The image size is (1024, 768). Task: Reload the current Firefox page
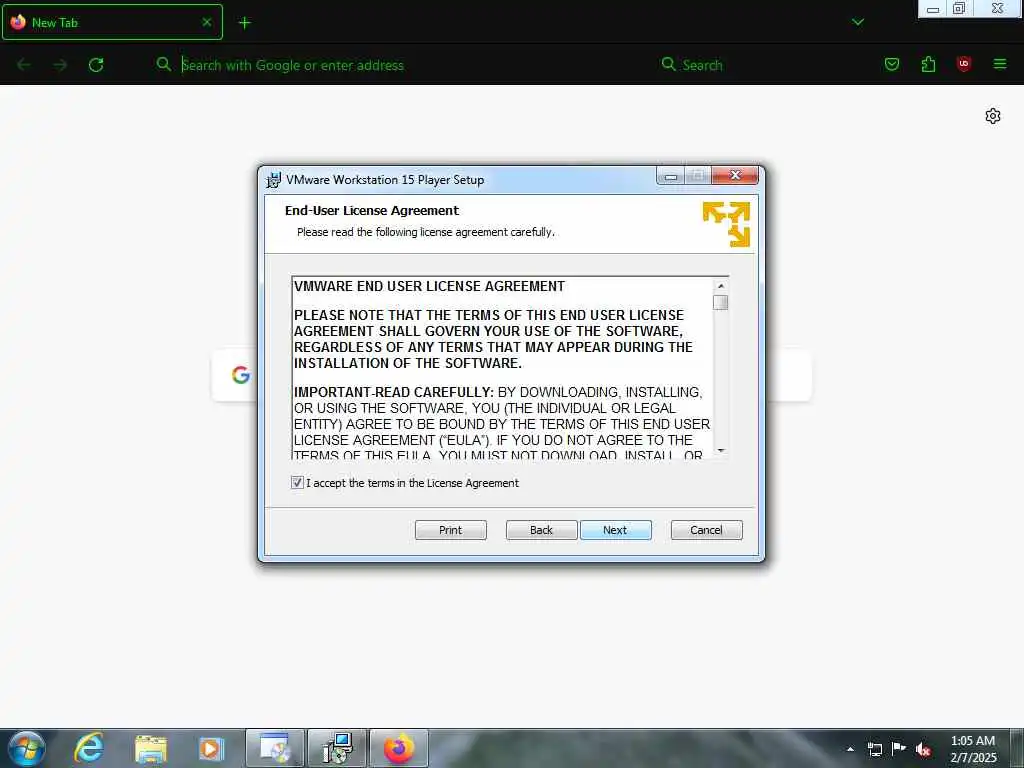(96, 65)
